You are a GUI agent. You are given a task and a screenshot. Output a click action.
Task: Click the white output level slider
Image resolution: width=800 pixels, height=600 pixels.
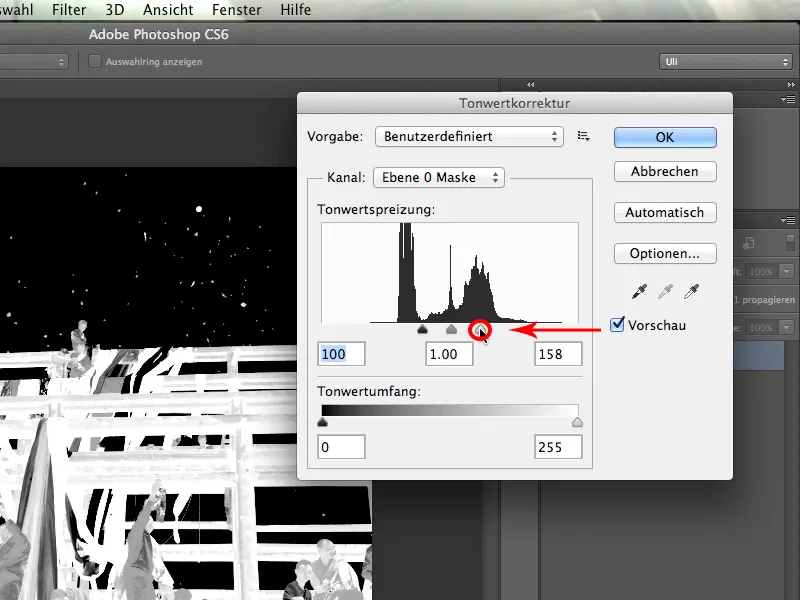[x=577, y=422]
